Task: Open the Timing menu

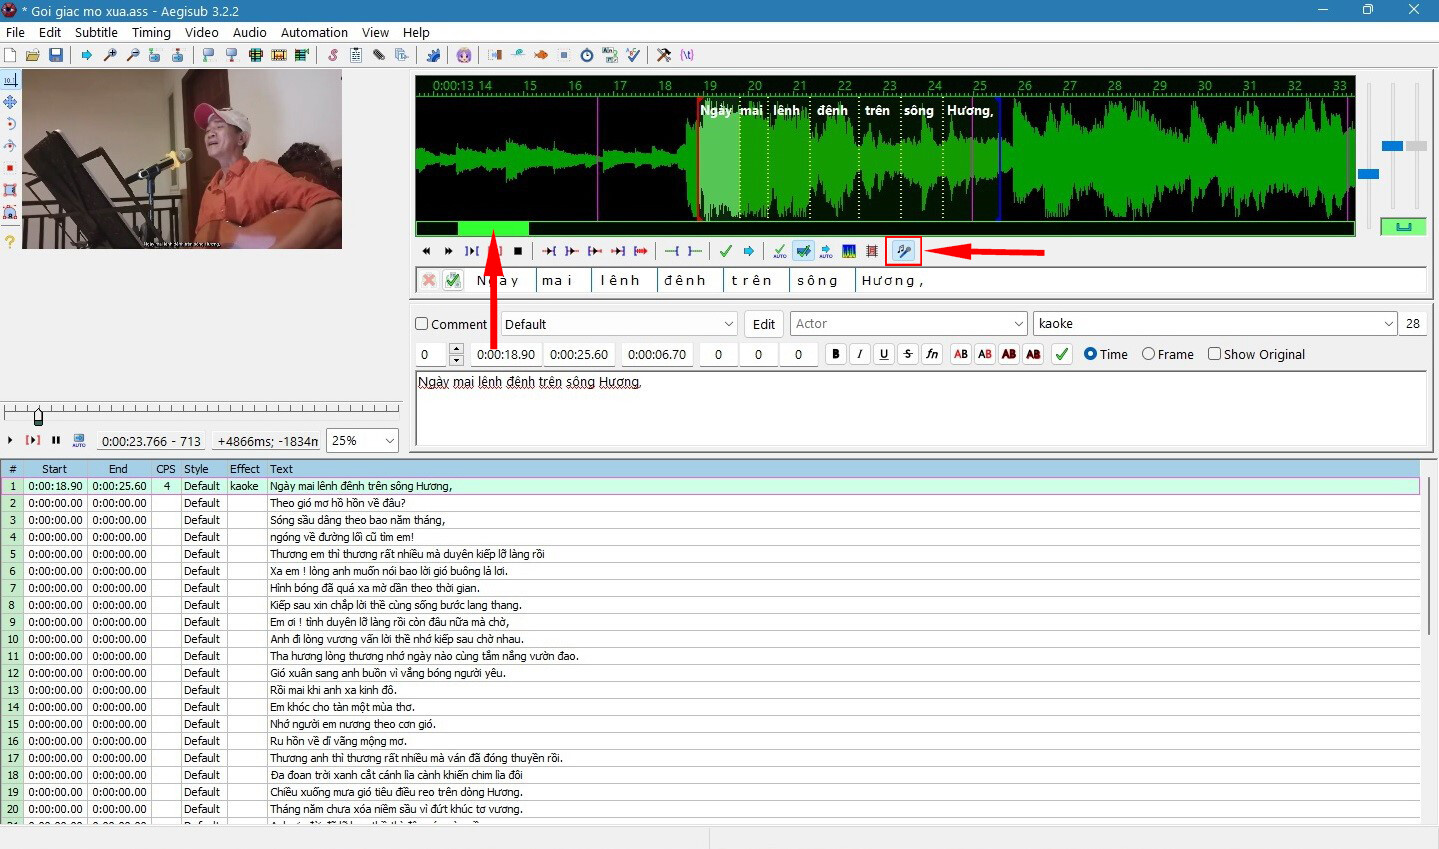Action: pos(151,32)
